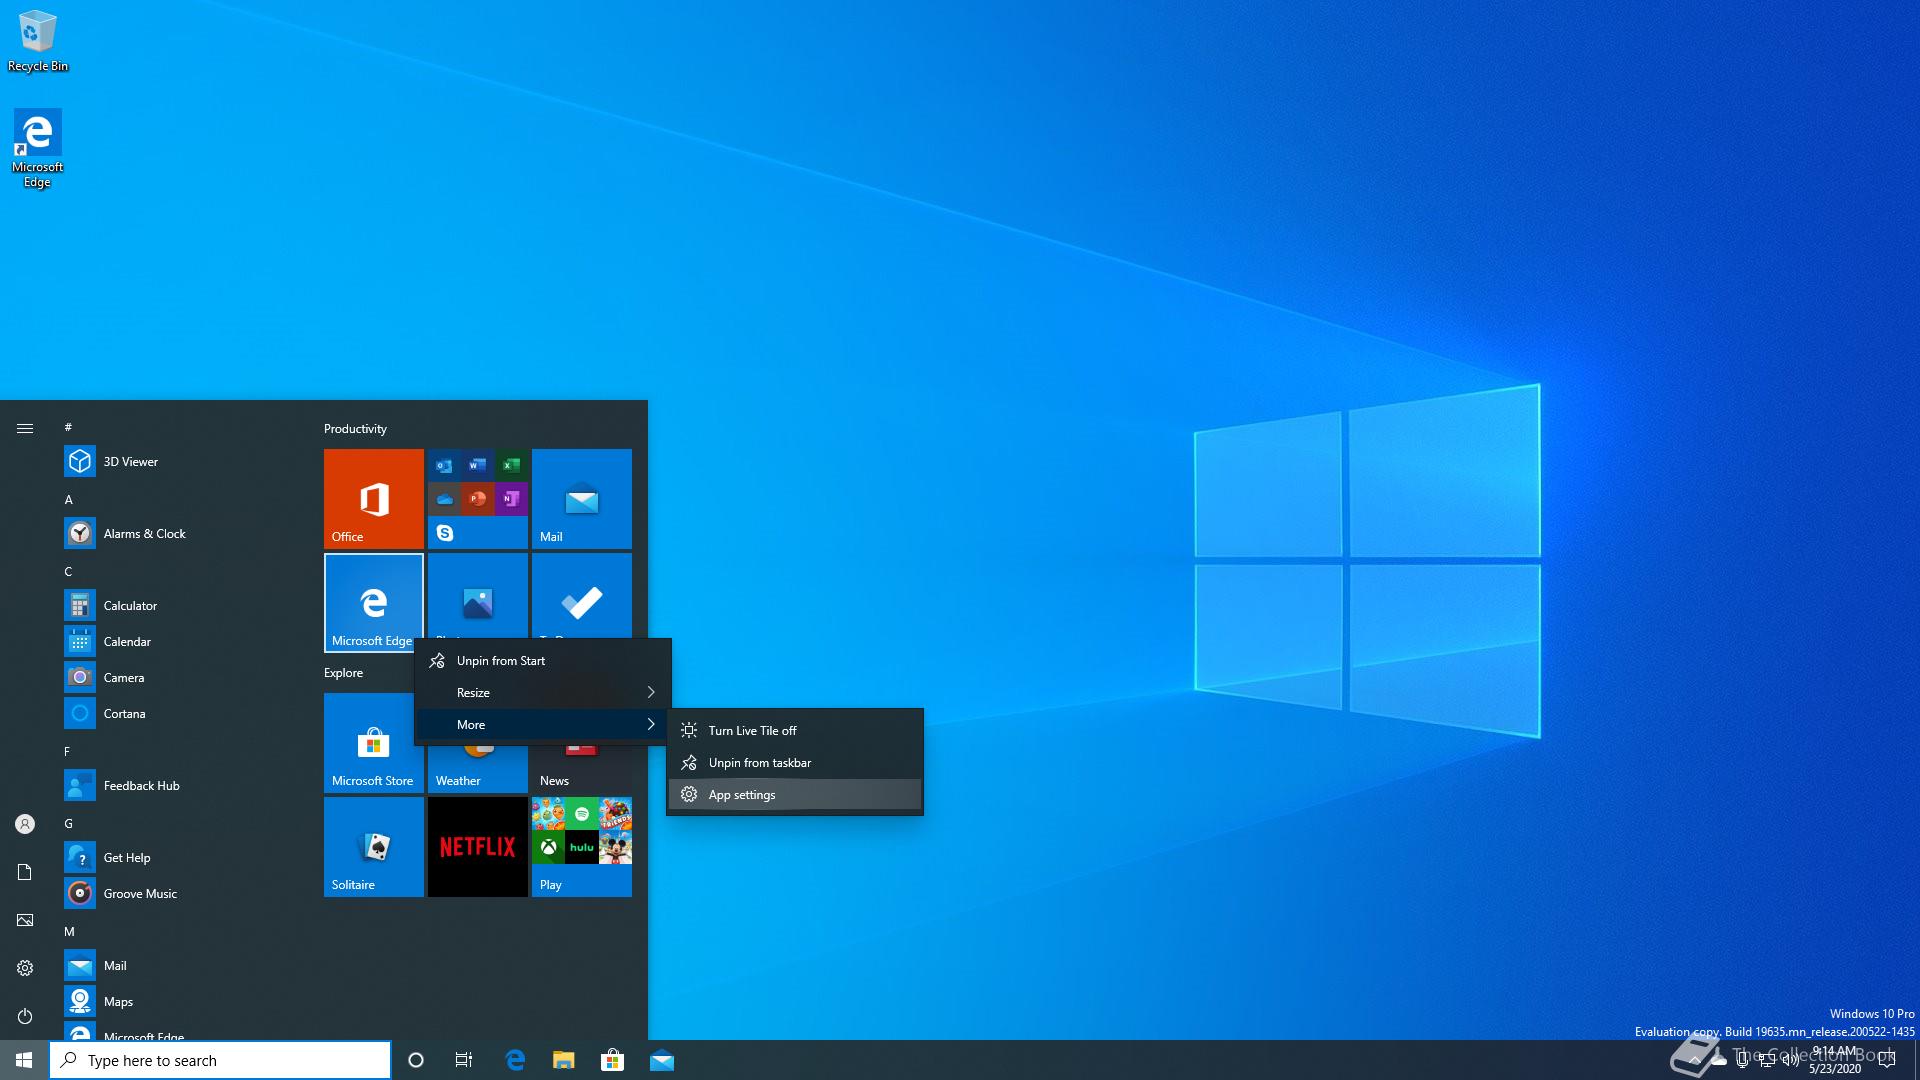Open the Mail tile in Productivity
1920x1080 pixels.
pyautogui.click(x=581, y=498)
